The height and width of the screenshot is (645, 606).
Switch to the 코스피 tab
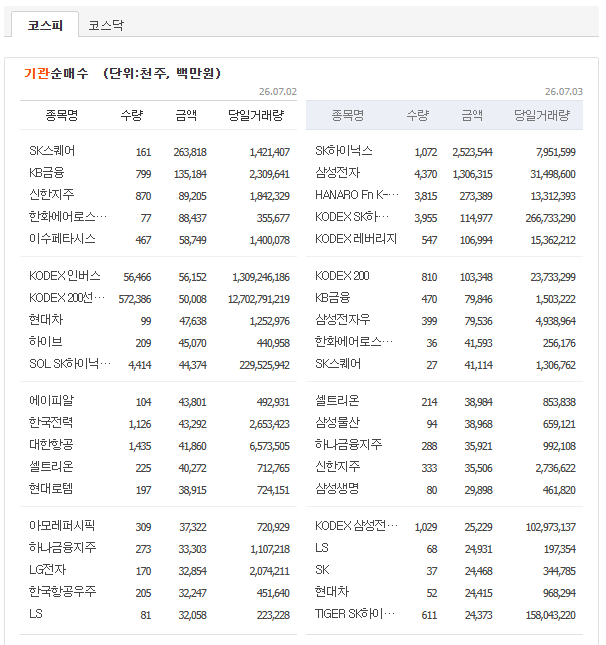[45, 25]
